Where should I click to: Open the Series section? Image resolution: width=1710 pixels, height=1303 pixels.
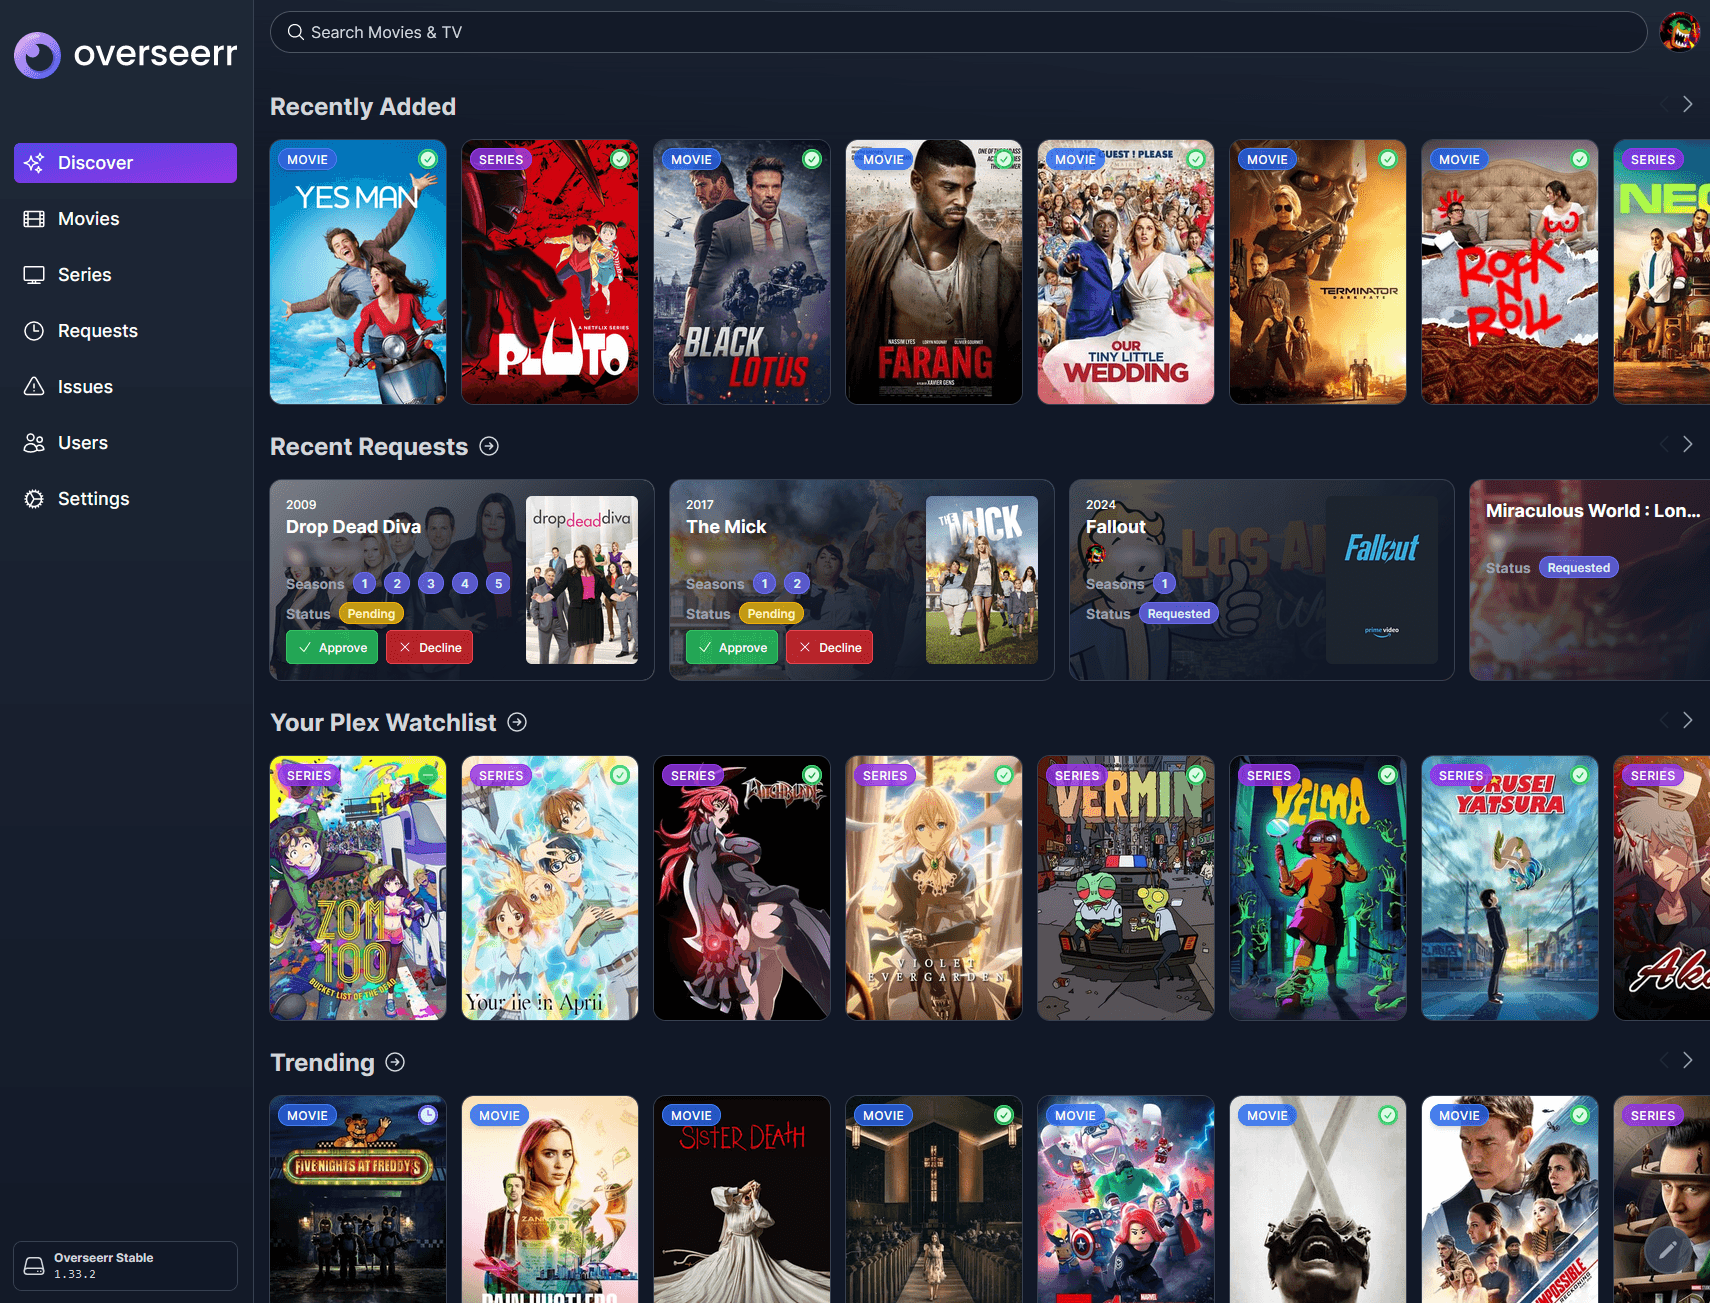tap(125, 275)
